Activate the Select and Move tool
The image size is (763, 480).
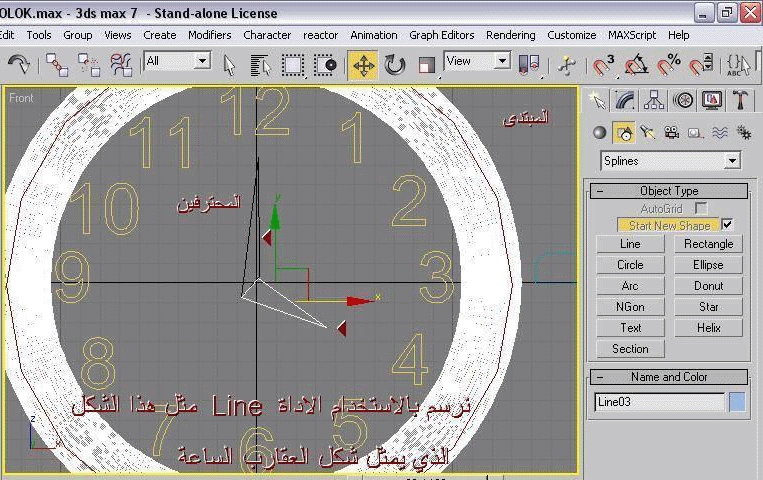[363, 65]
